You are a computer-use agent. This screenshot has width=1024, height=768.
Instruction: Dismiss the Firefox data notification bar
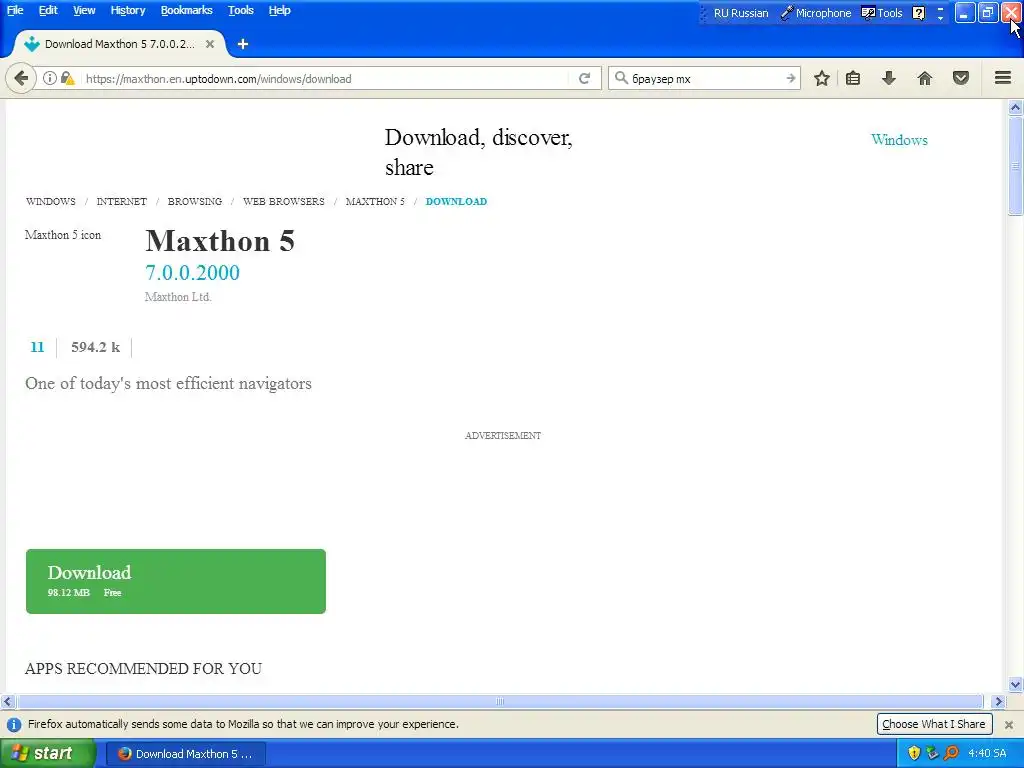(x=1008, y=724)
